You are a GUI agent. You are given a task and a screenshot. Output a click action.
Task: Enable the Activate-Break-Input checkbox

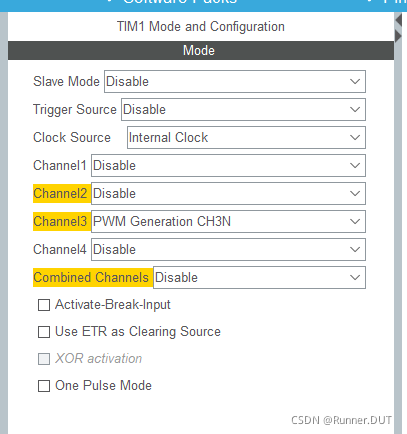(x=44, y=305)
